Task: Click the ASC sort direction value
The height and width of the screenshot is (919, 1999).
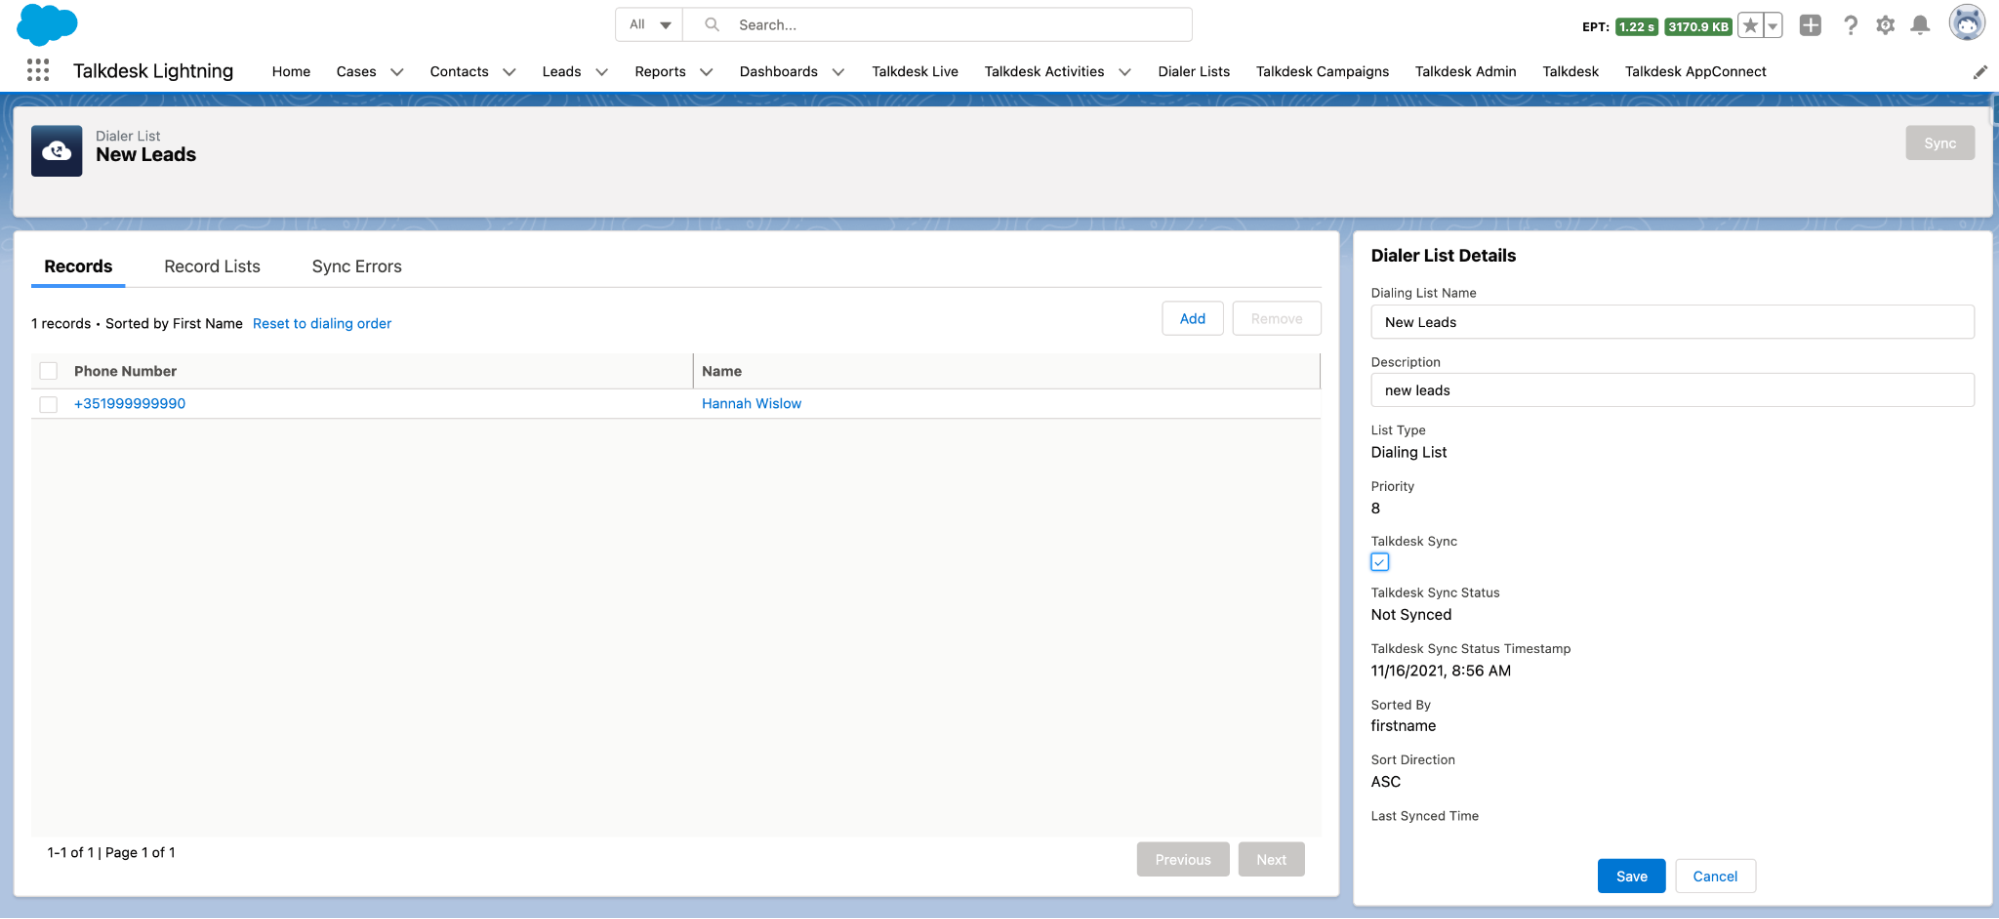Action: point(1386,782)
